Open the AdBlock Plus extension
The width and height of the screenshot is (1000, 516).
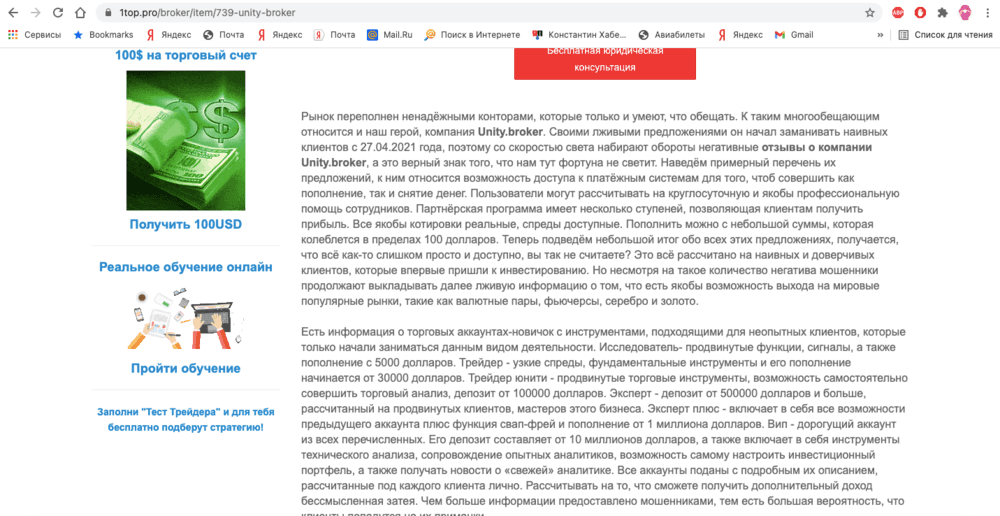pos(897,13)
